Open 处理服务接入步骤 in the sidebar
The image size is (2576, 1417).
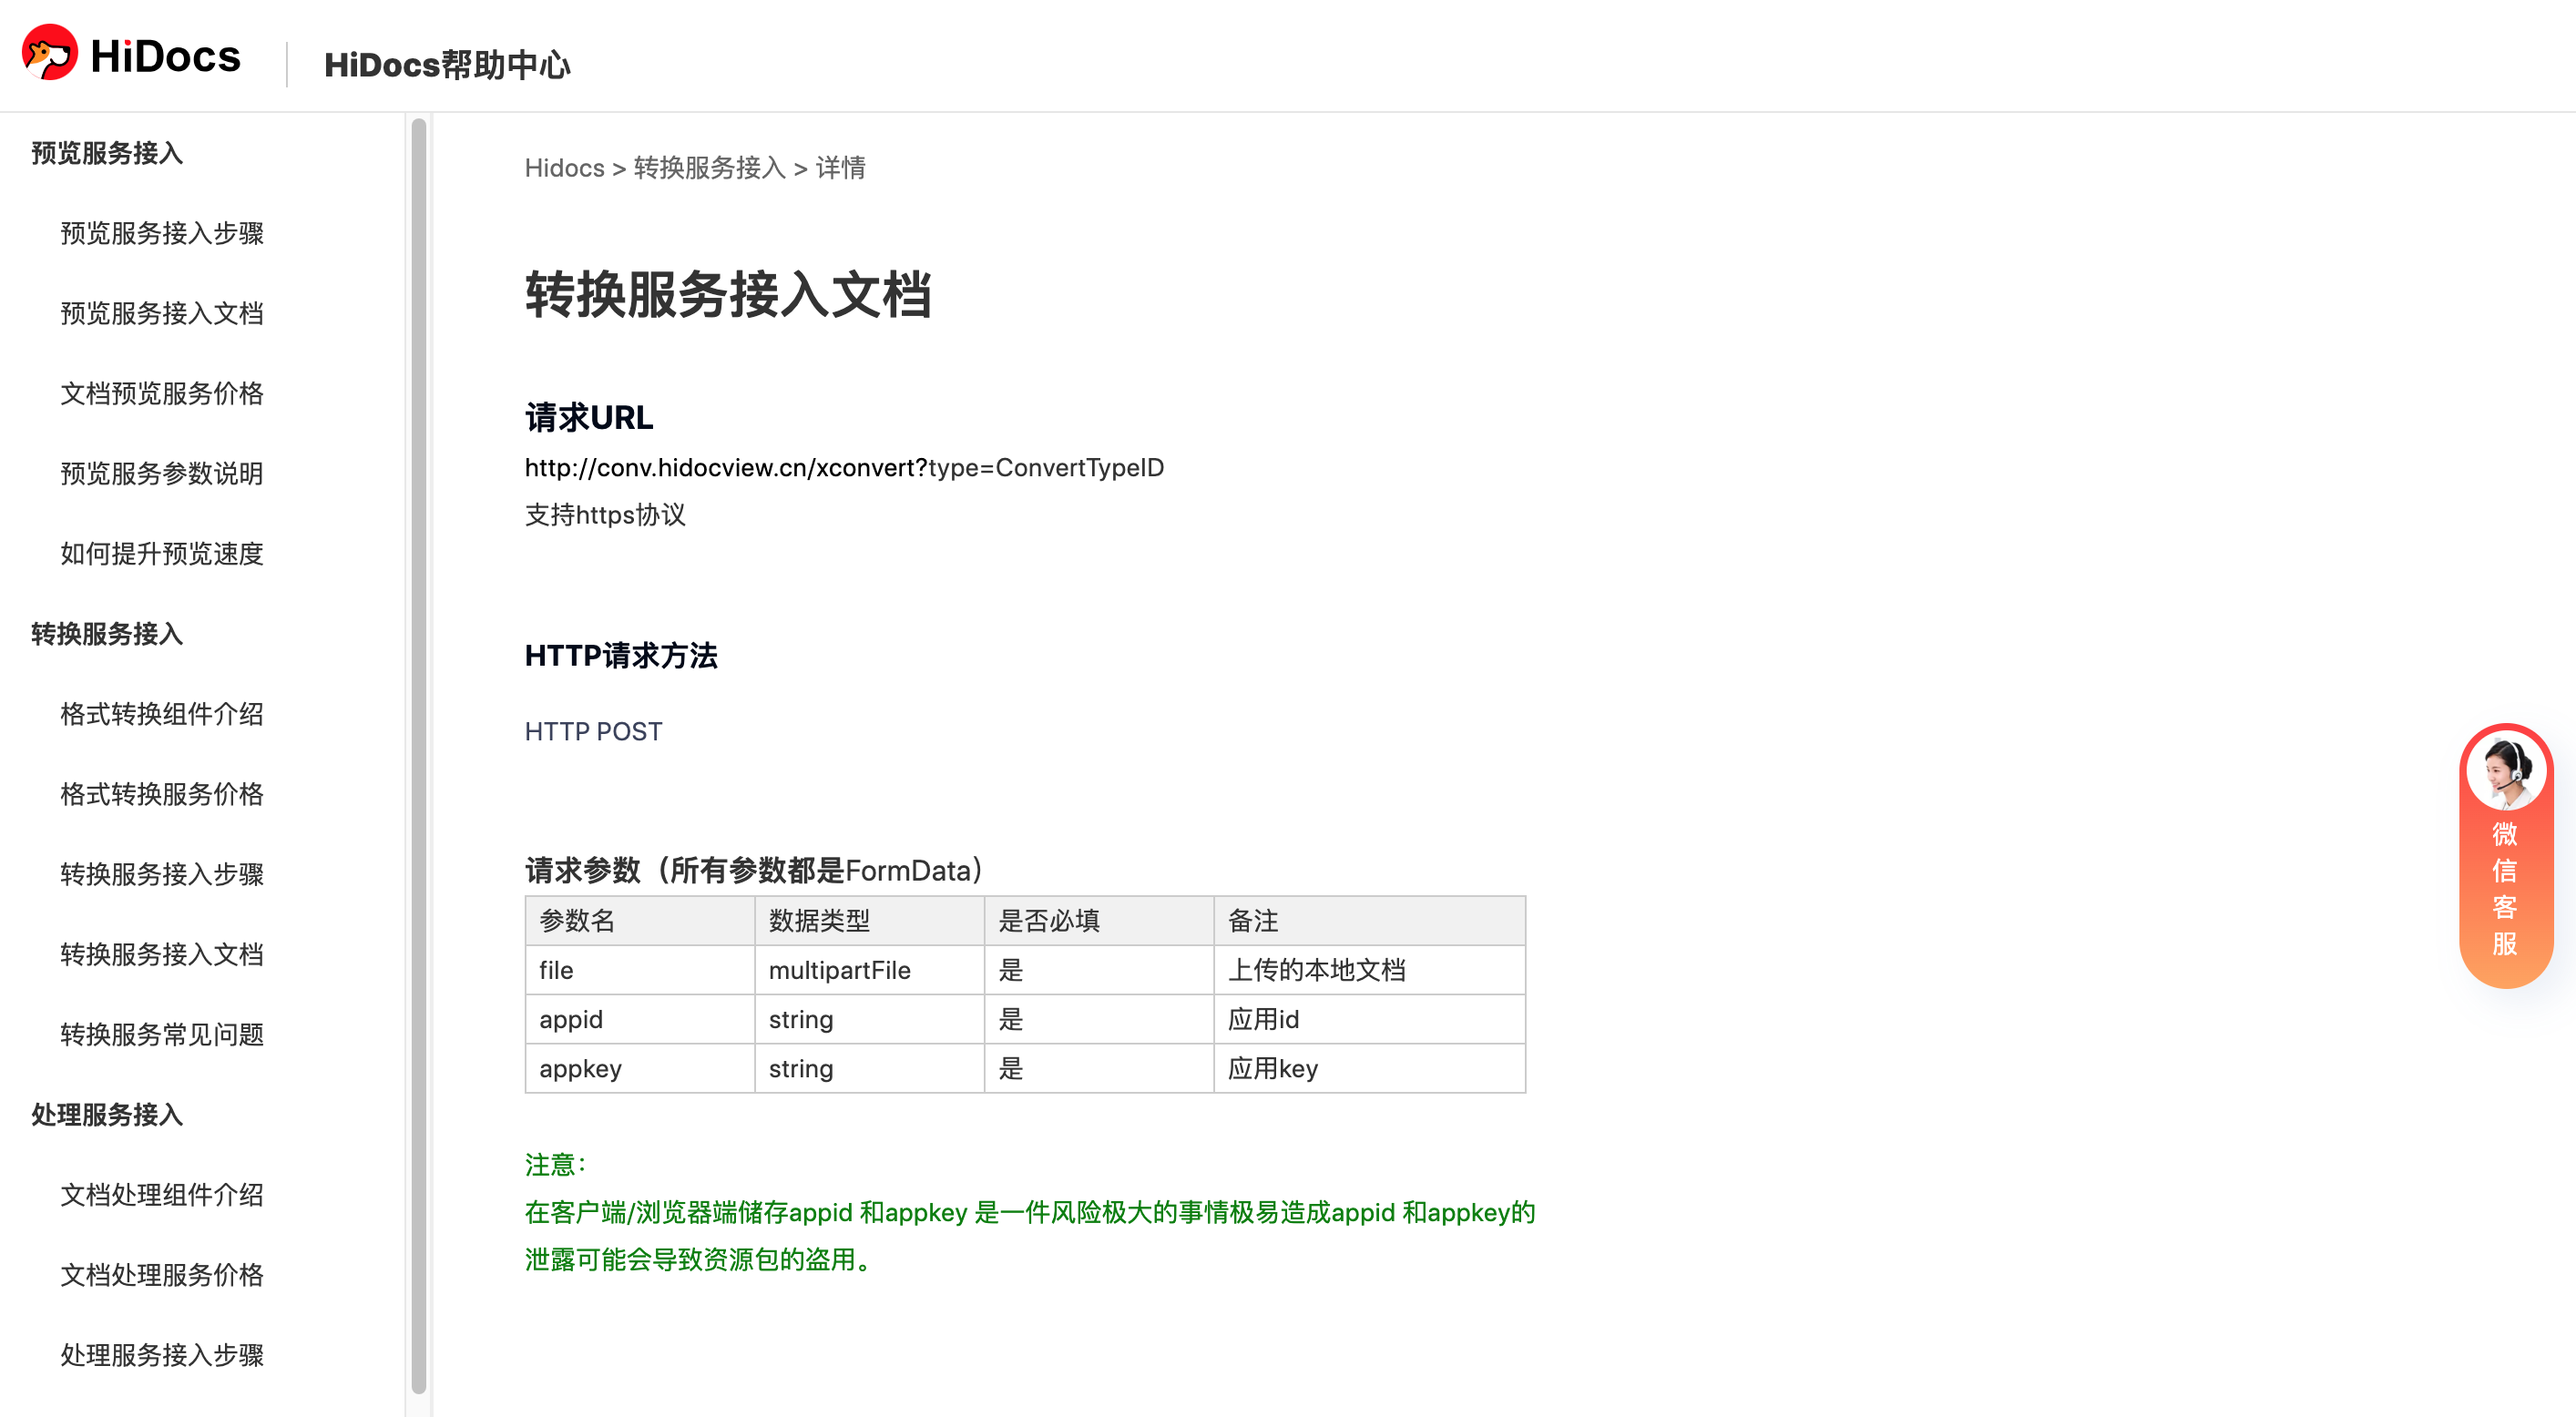click(162, 1355)
